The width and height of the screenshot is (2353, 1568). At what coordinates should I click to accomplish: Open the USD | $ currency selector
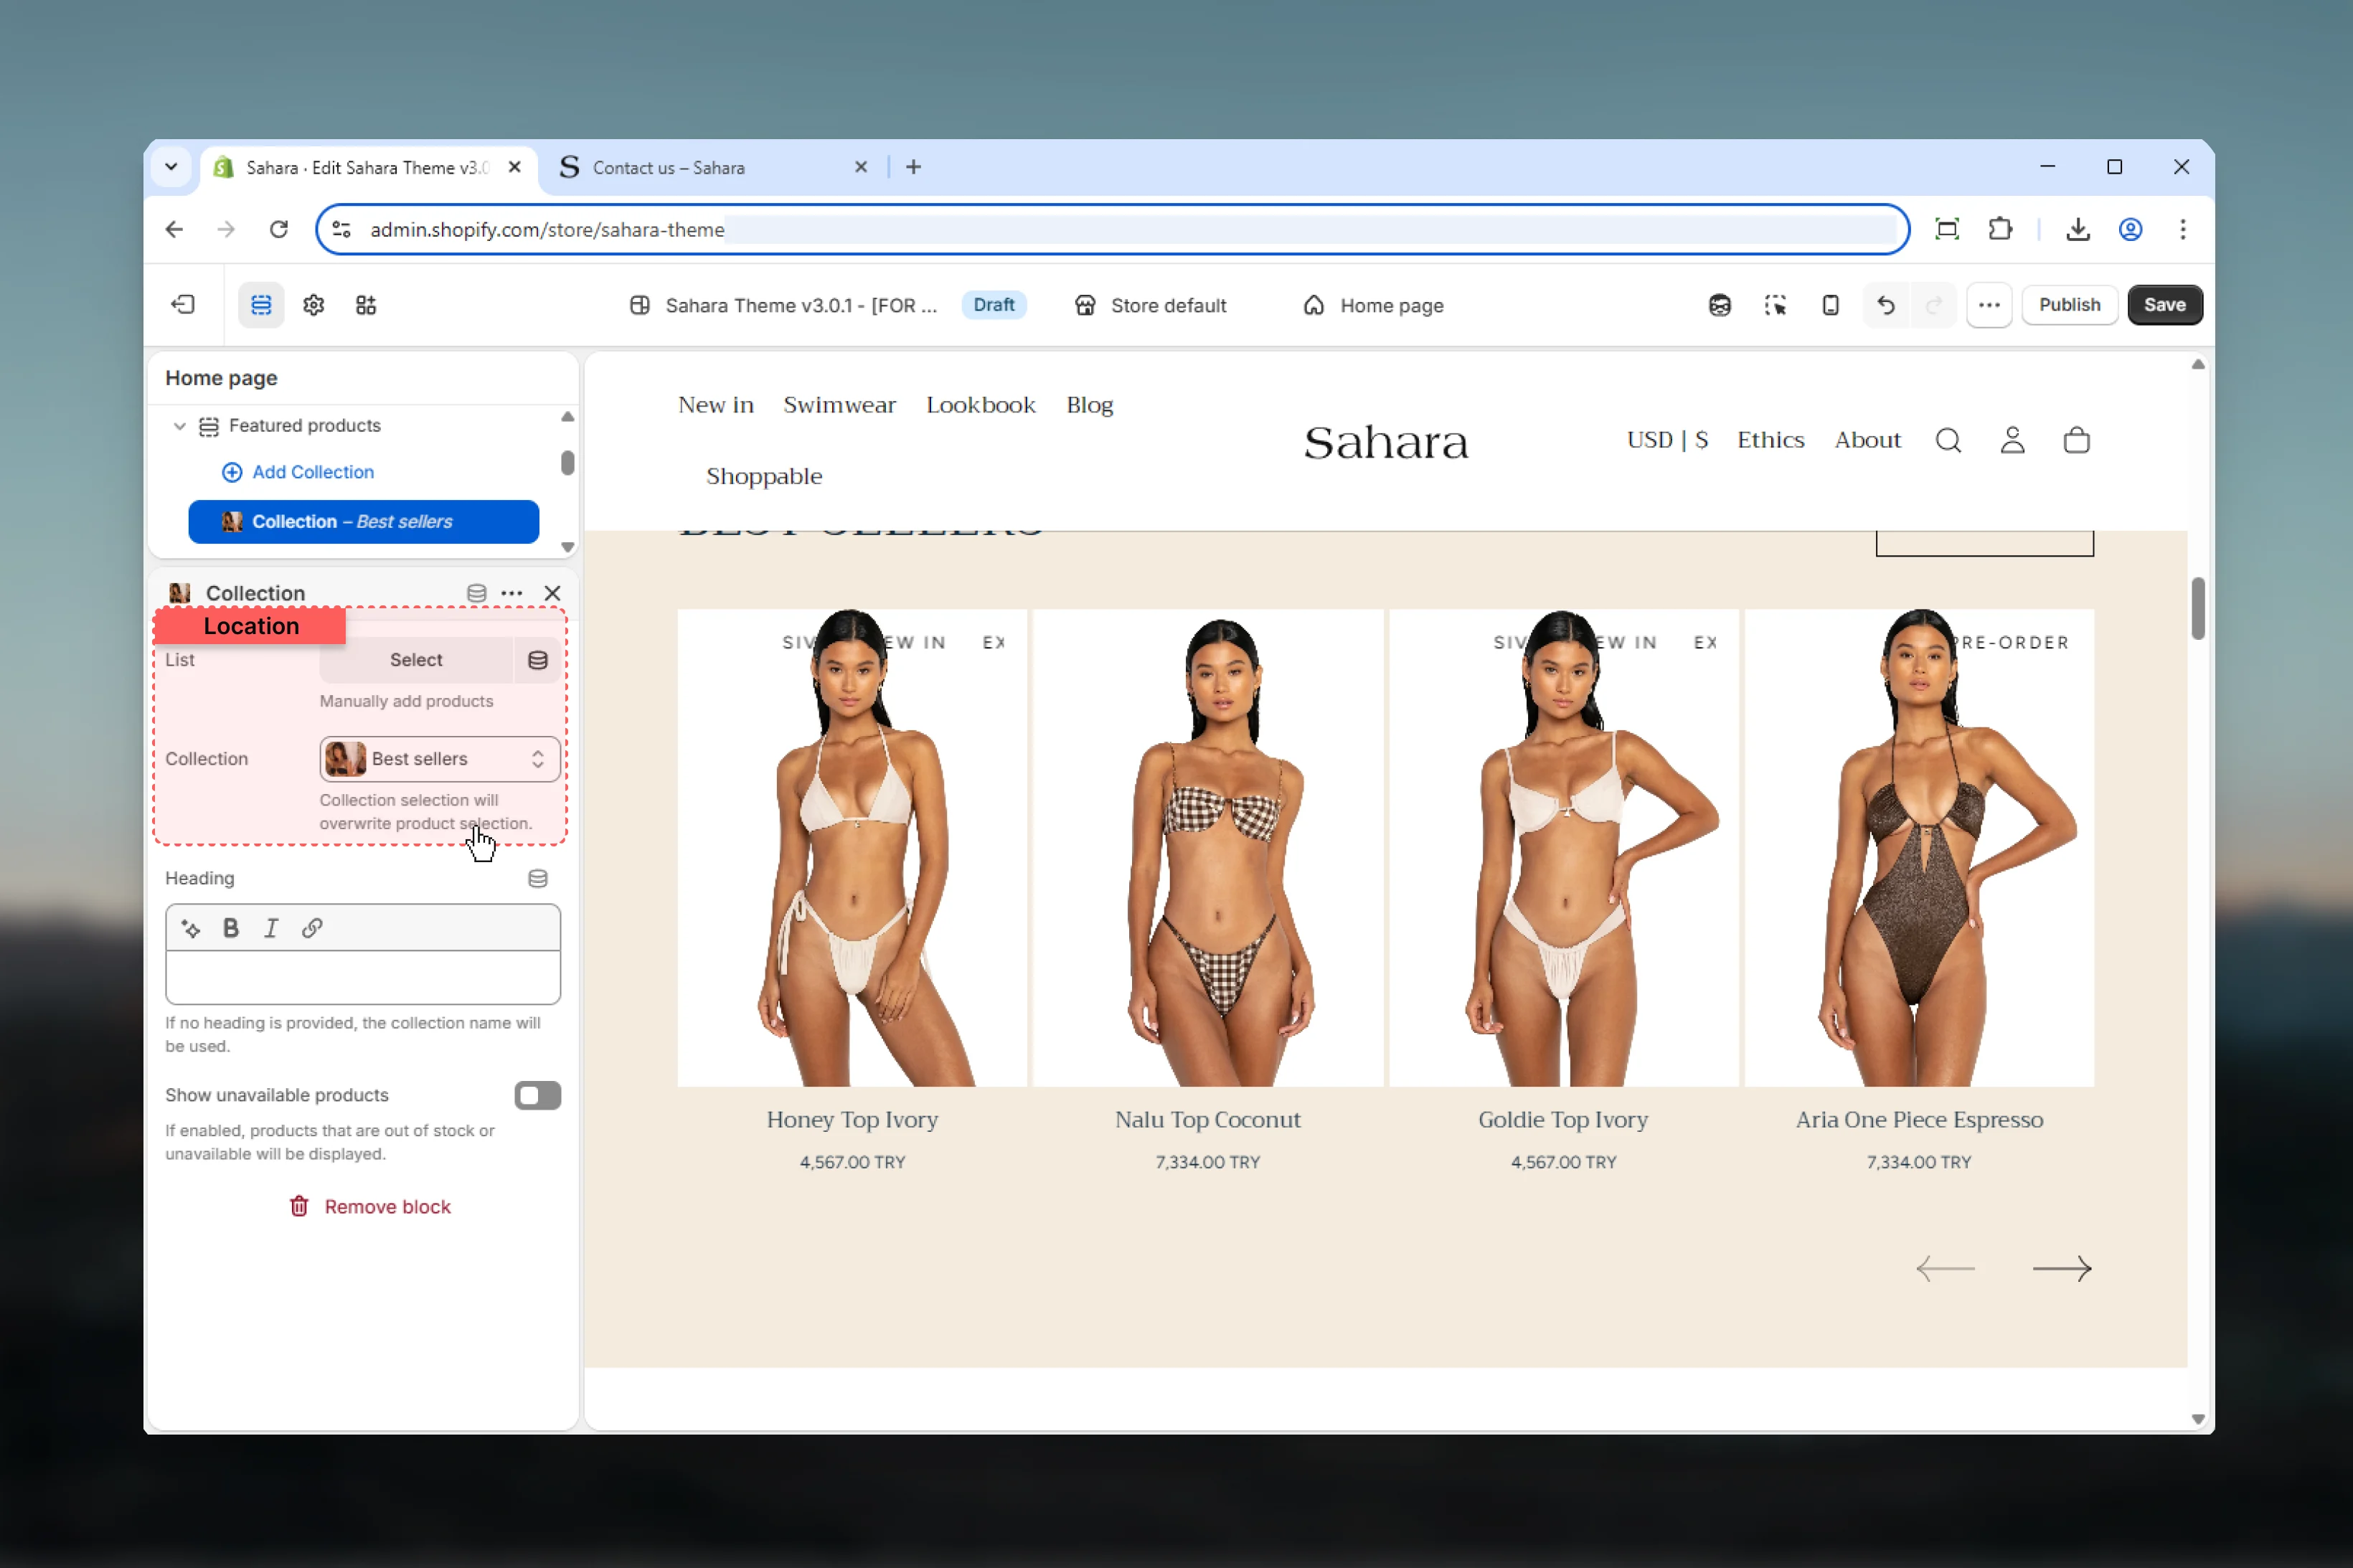click(x=1667, y=440)
